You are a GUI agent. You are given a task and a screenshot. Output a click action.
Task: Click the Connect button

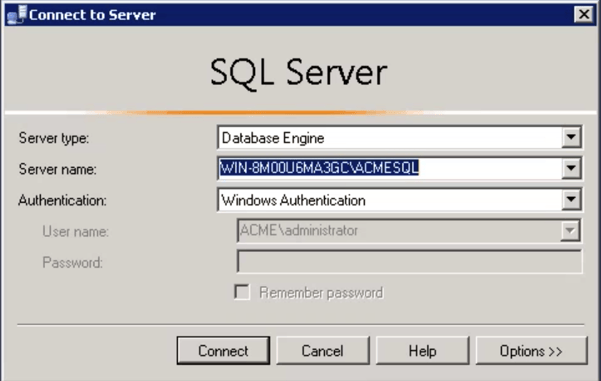click(223, 350)
